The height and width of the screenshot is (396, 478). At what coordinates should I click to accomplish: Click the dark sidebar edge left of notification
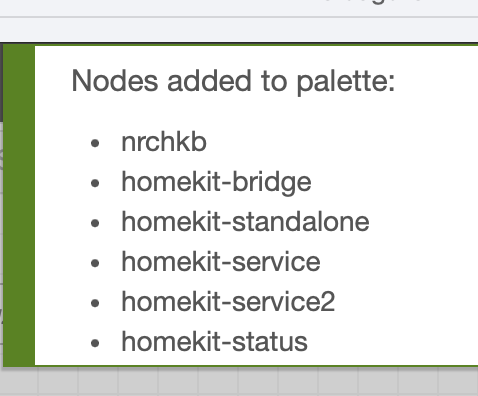tap(1, 82)
